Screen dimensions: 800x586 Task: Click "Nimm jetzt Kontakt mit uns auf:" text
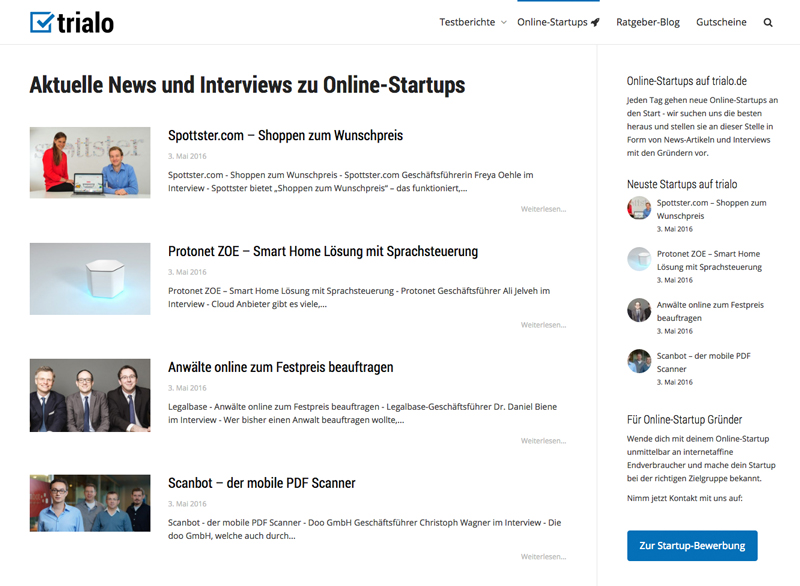pyautogui.click(x=685, y=498)
